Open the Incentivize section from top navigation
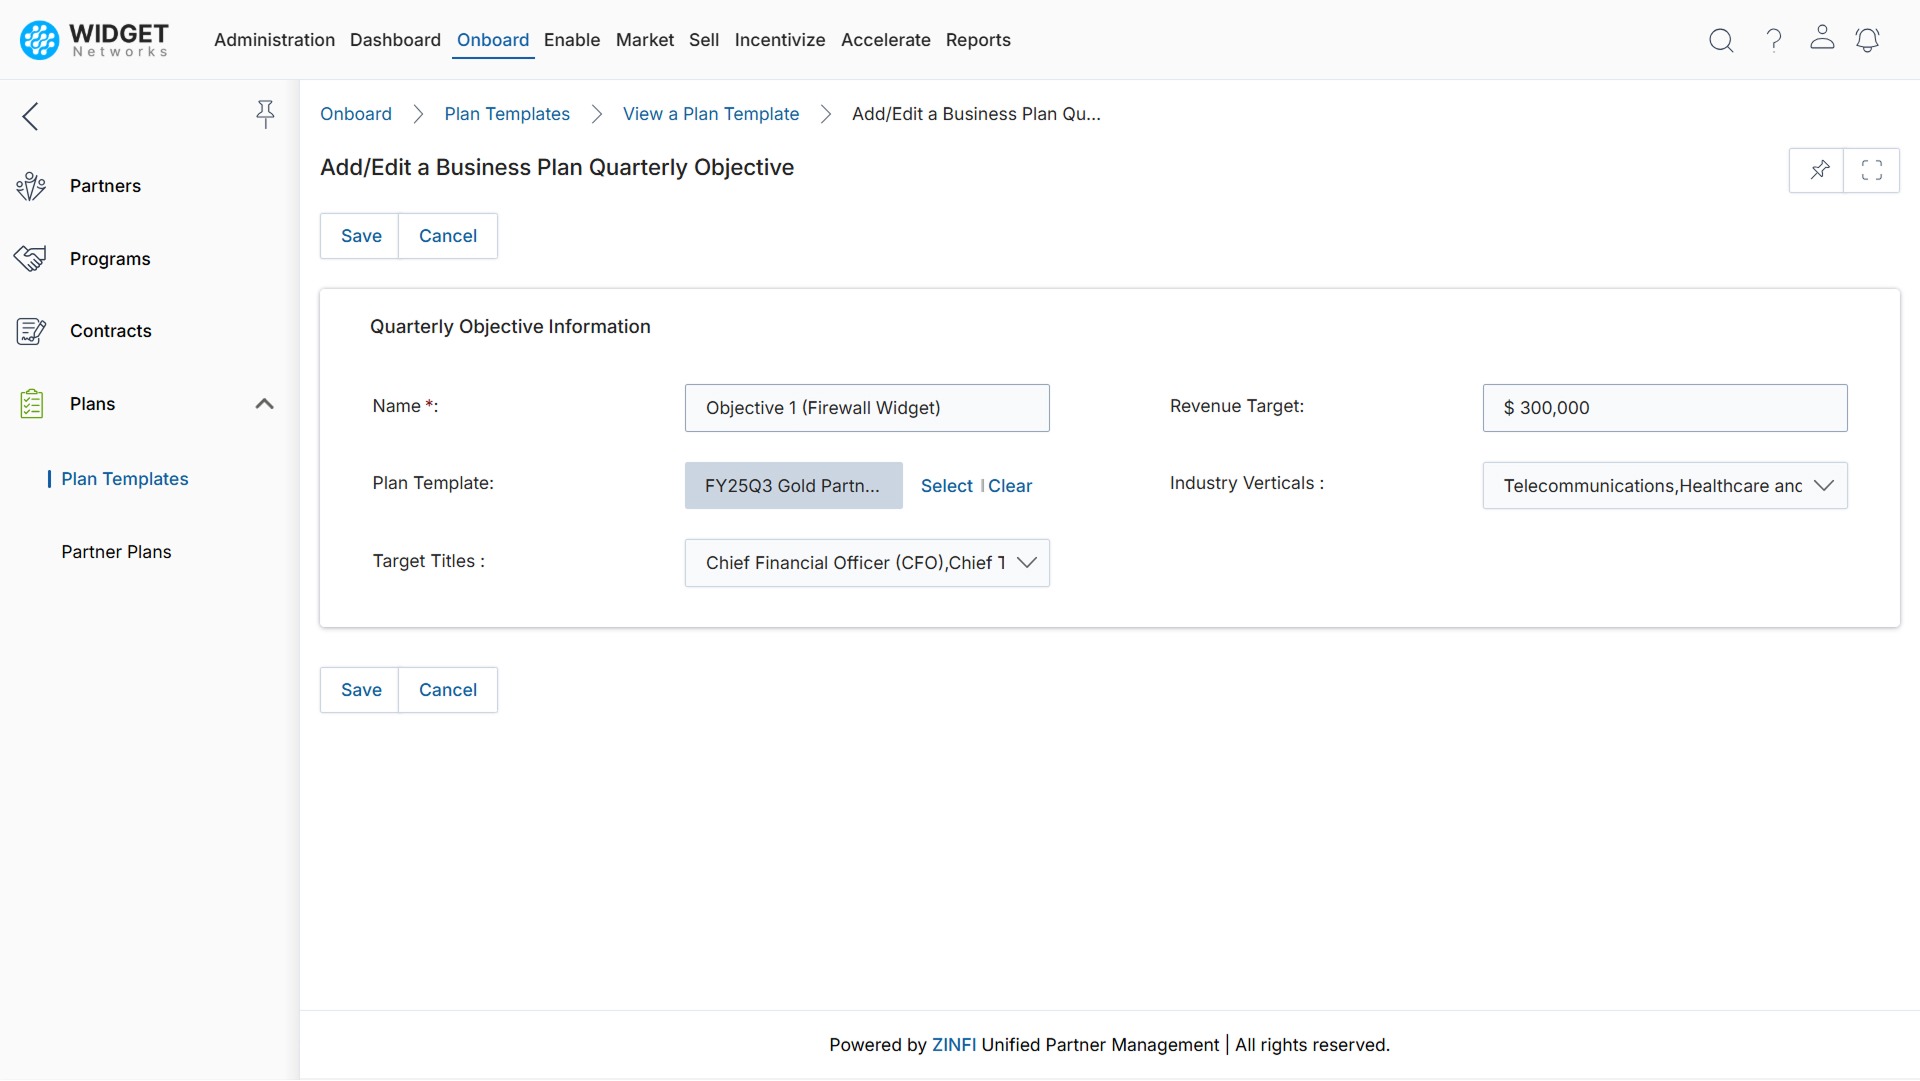The height and width of the screenshot is (1081, 1920). [780, 40]
